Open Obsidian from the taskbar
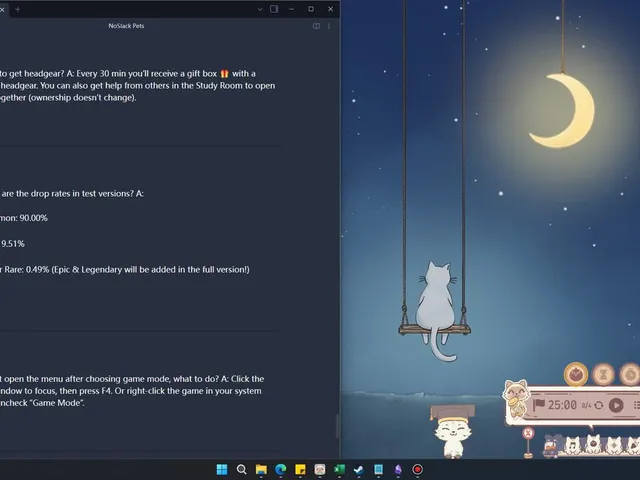The height and width of the screenshot is (480, 640). [398, 469]
